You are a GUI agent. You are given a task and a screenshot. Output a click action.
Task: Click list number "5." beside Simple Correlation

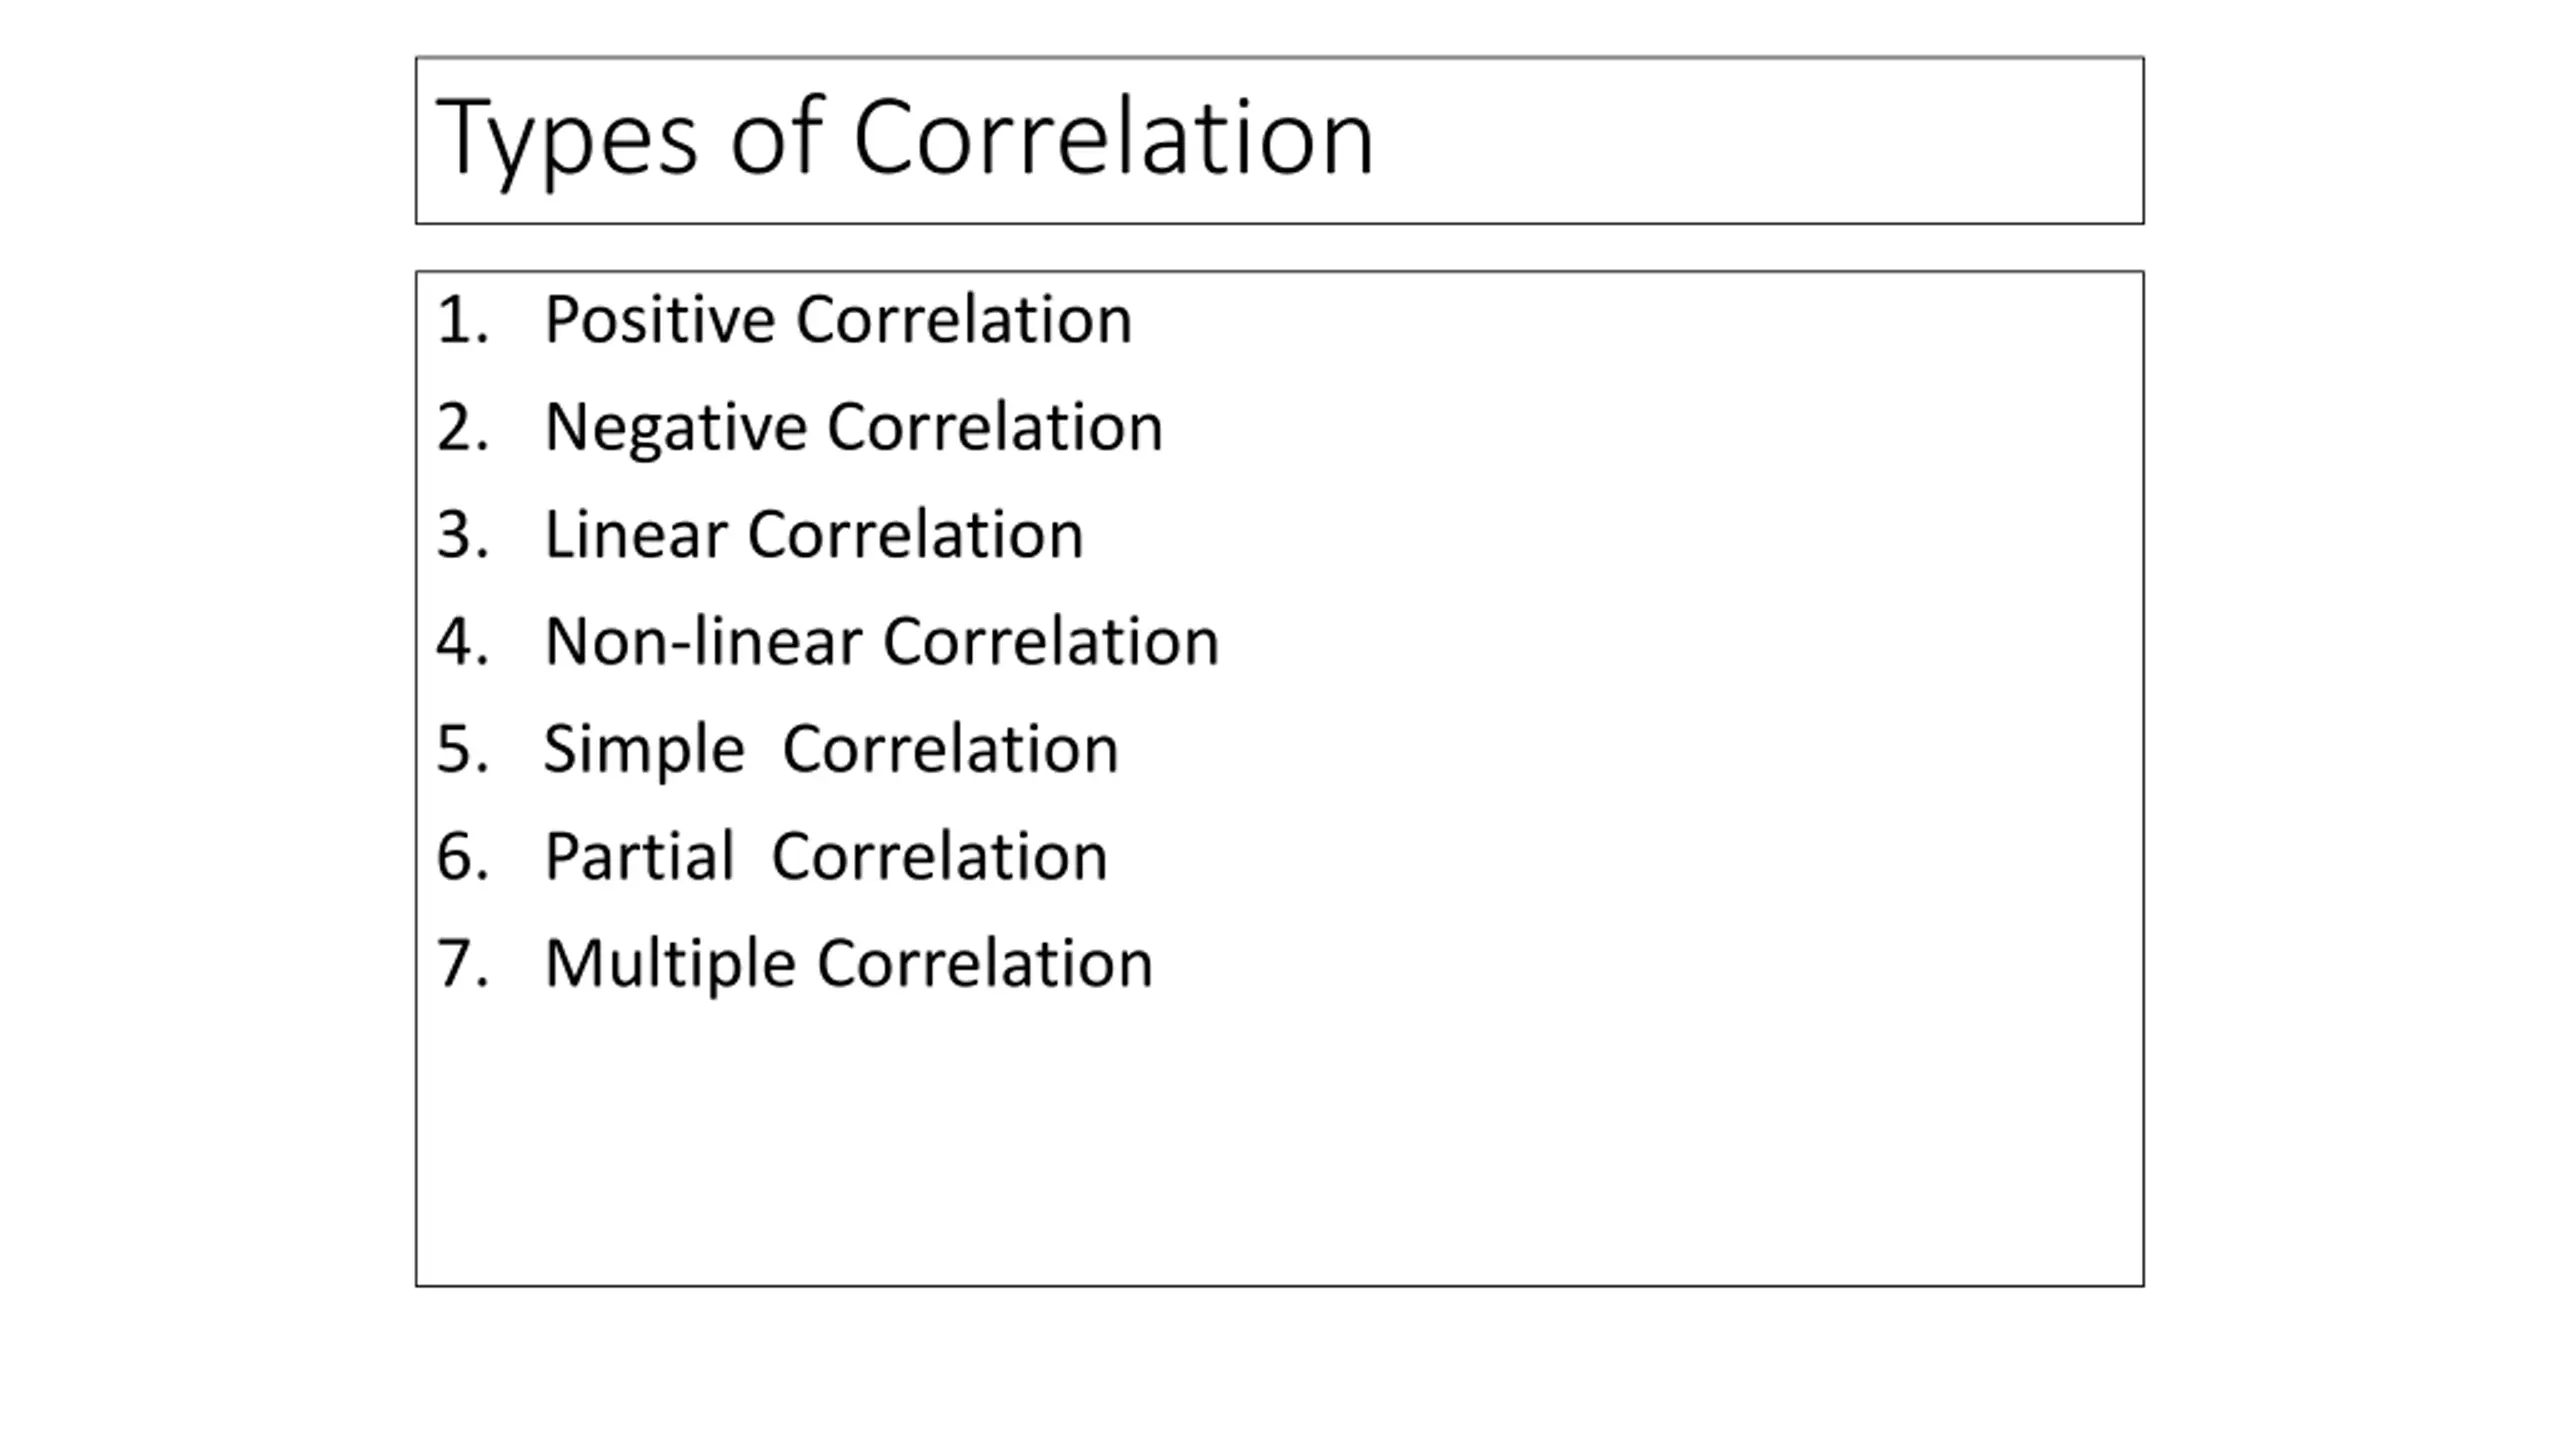click(463, 749)
